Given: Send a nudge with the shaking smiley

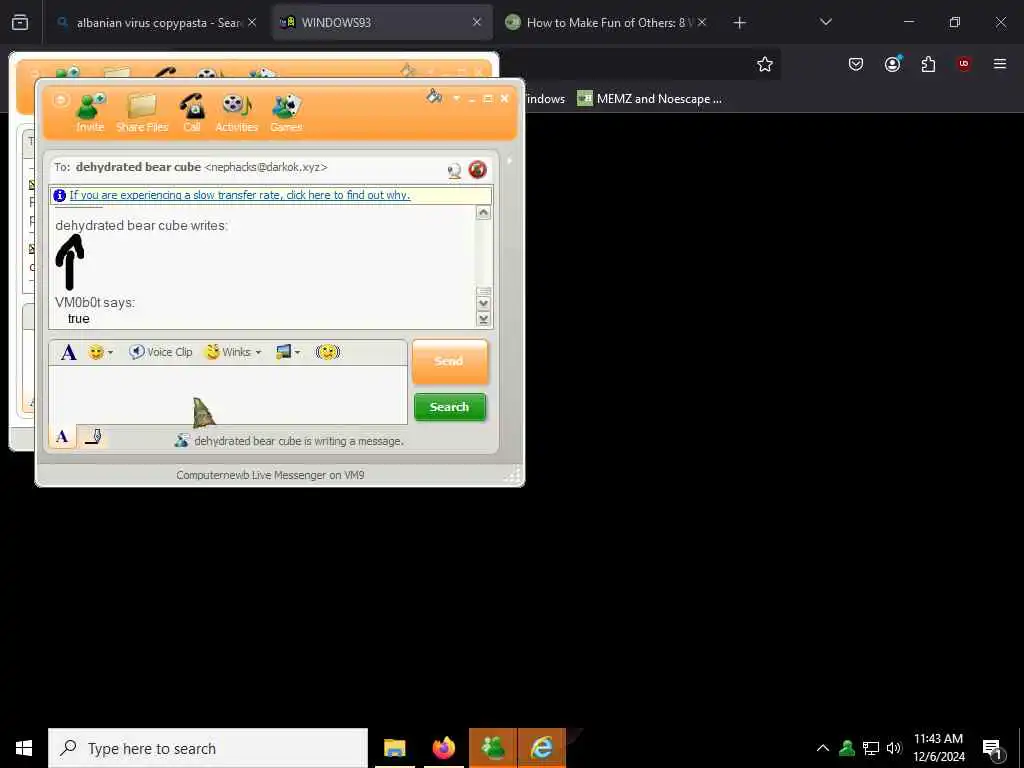Looking at the screenshot, I should click(x=328, y=353).
